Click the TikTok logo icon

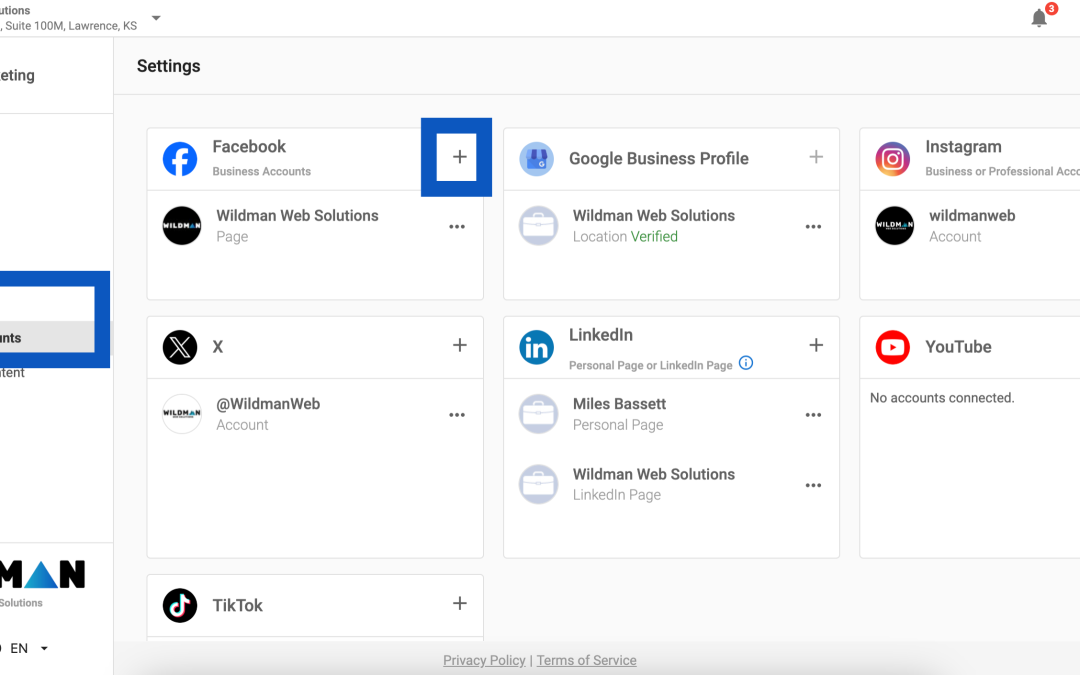click(180, 605)
